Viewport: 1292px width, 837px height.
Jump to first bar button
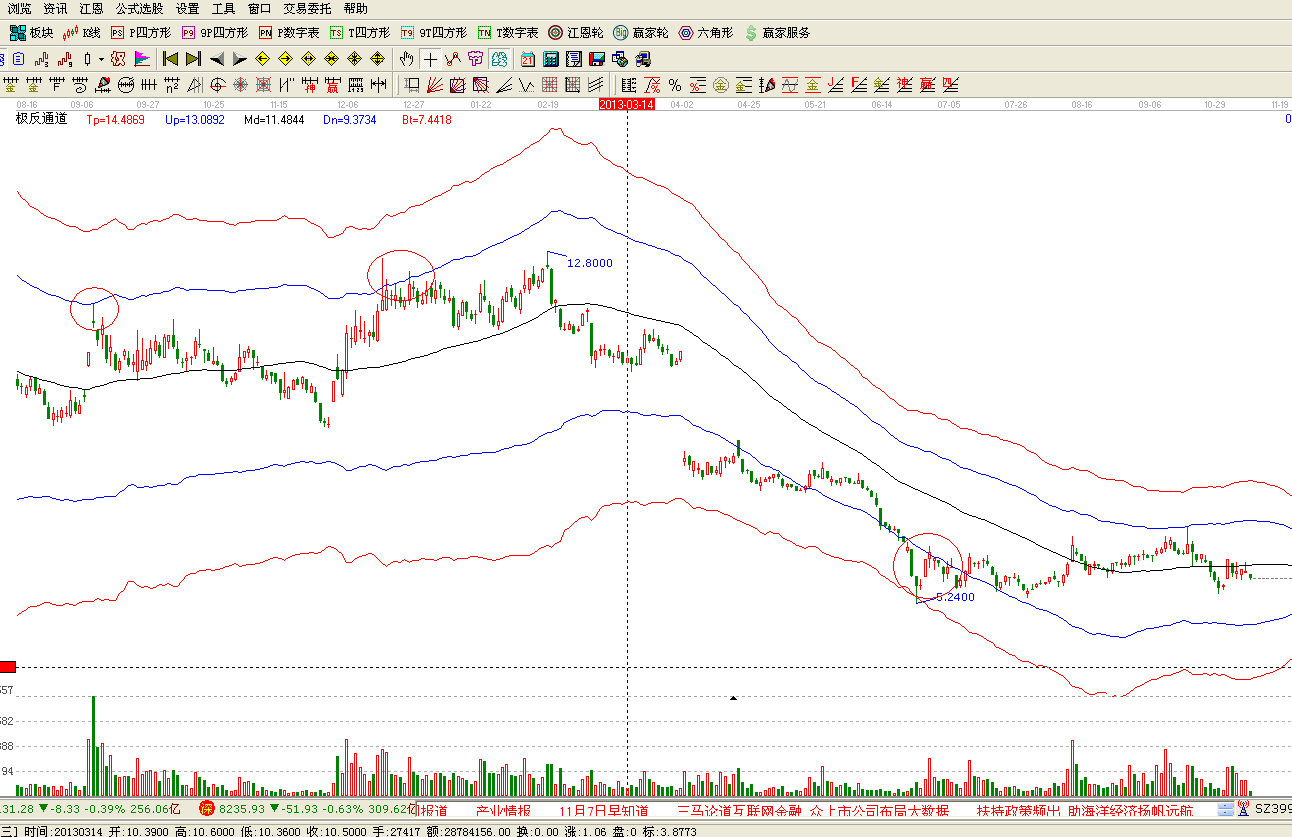click(170, 59)
